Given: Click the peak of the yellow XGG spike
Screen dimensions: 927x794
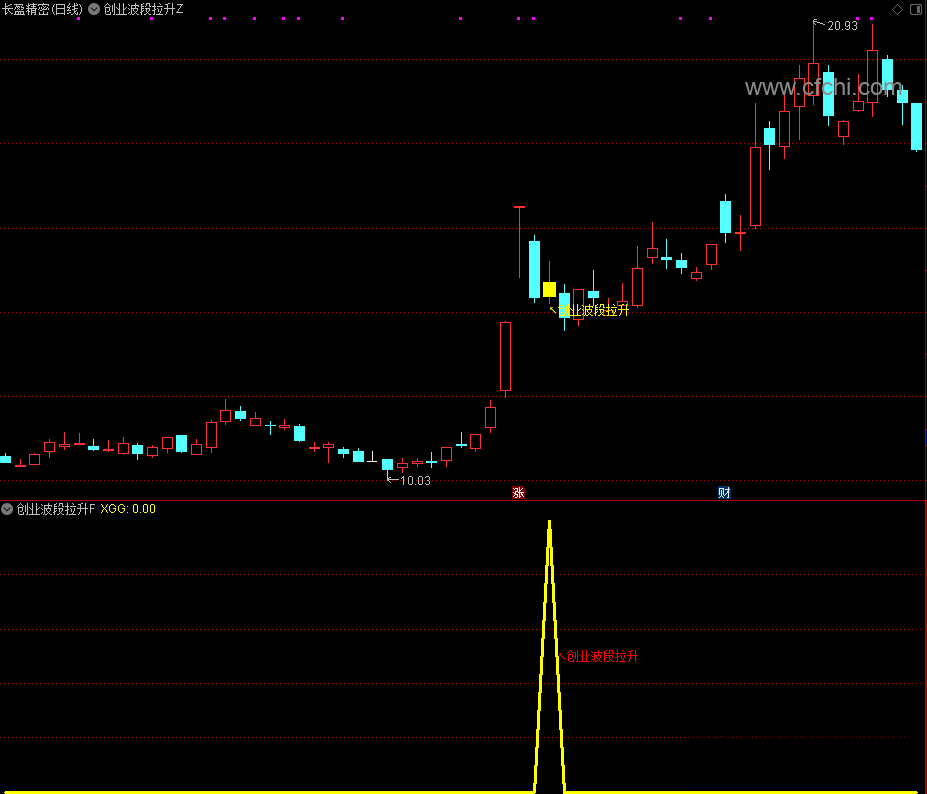Looking at the screenshot, I should pyautogui.click(x=550, y=523).
